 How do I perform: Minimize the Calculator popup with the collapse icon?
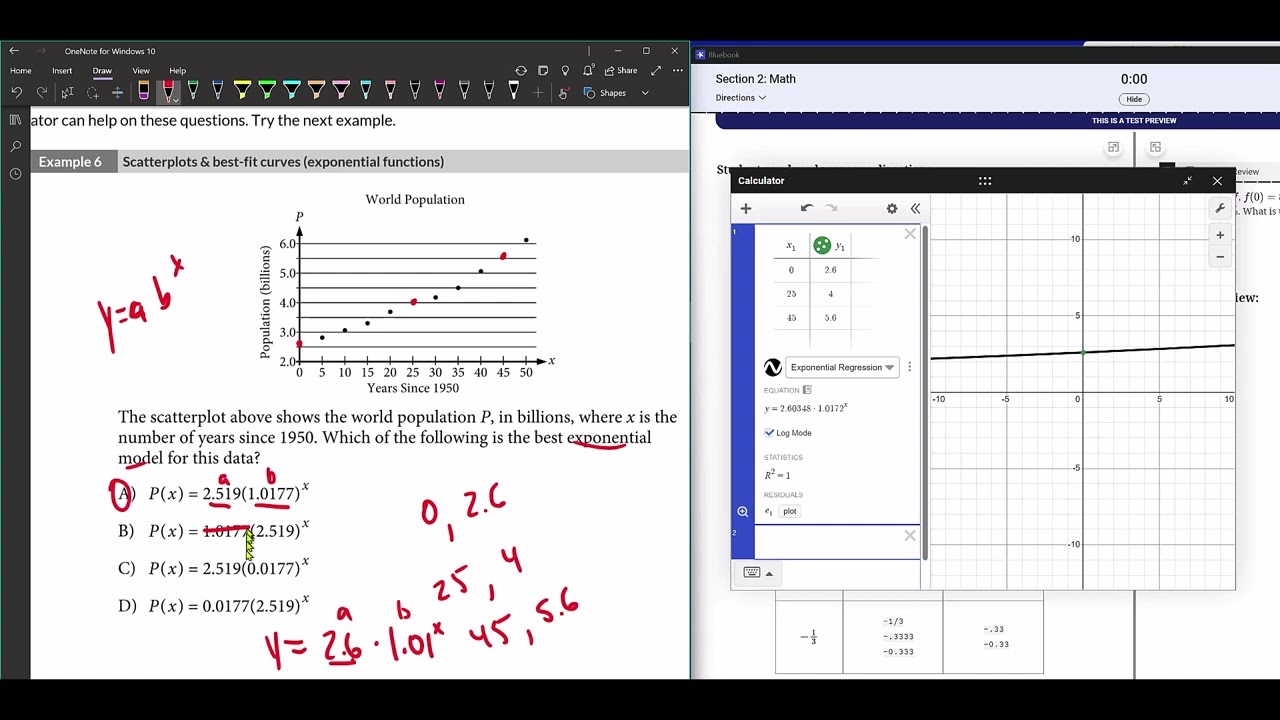click(1187, 181)
